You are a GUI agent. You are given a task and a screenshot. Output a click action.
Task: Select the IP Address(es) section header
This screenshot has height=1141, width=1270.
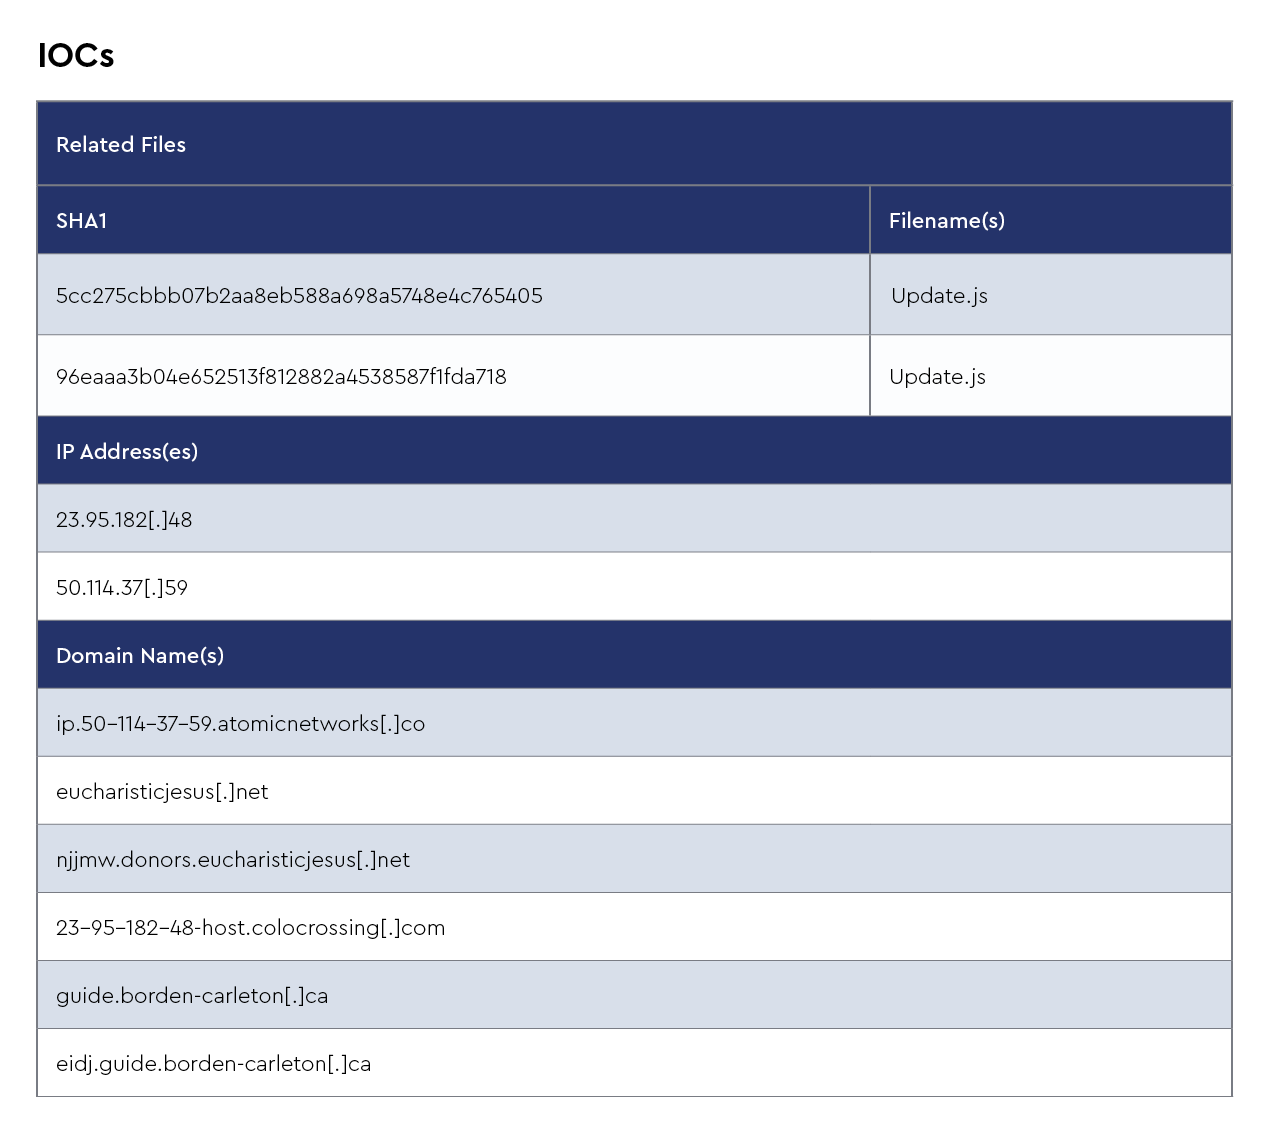click(127, 452)
